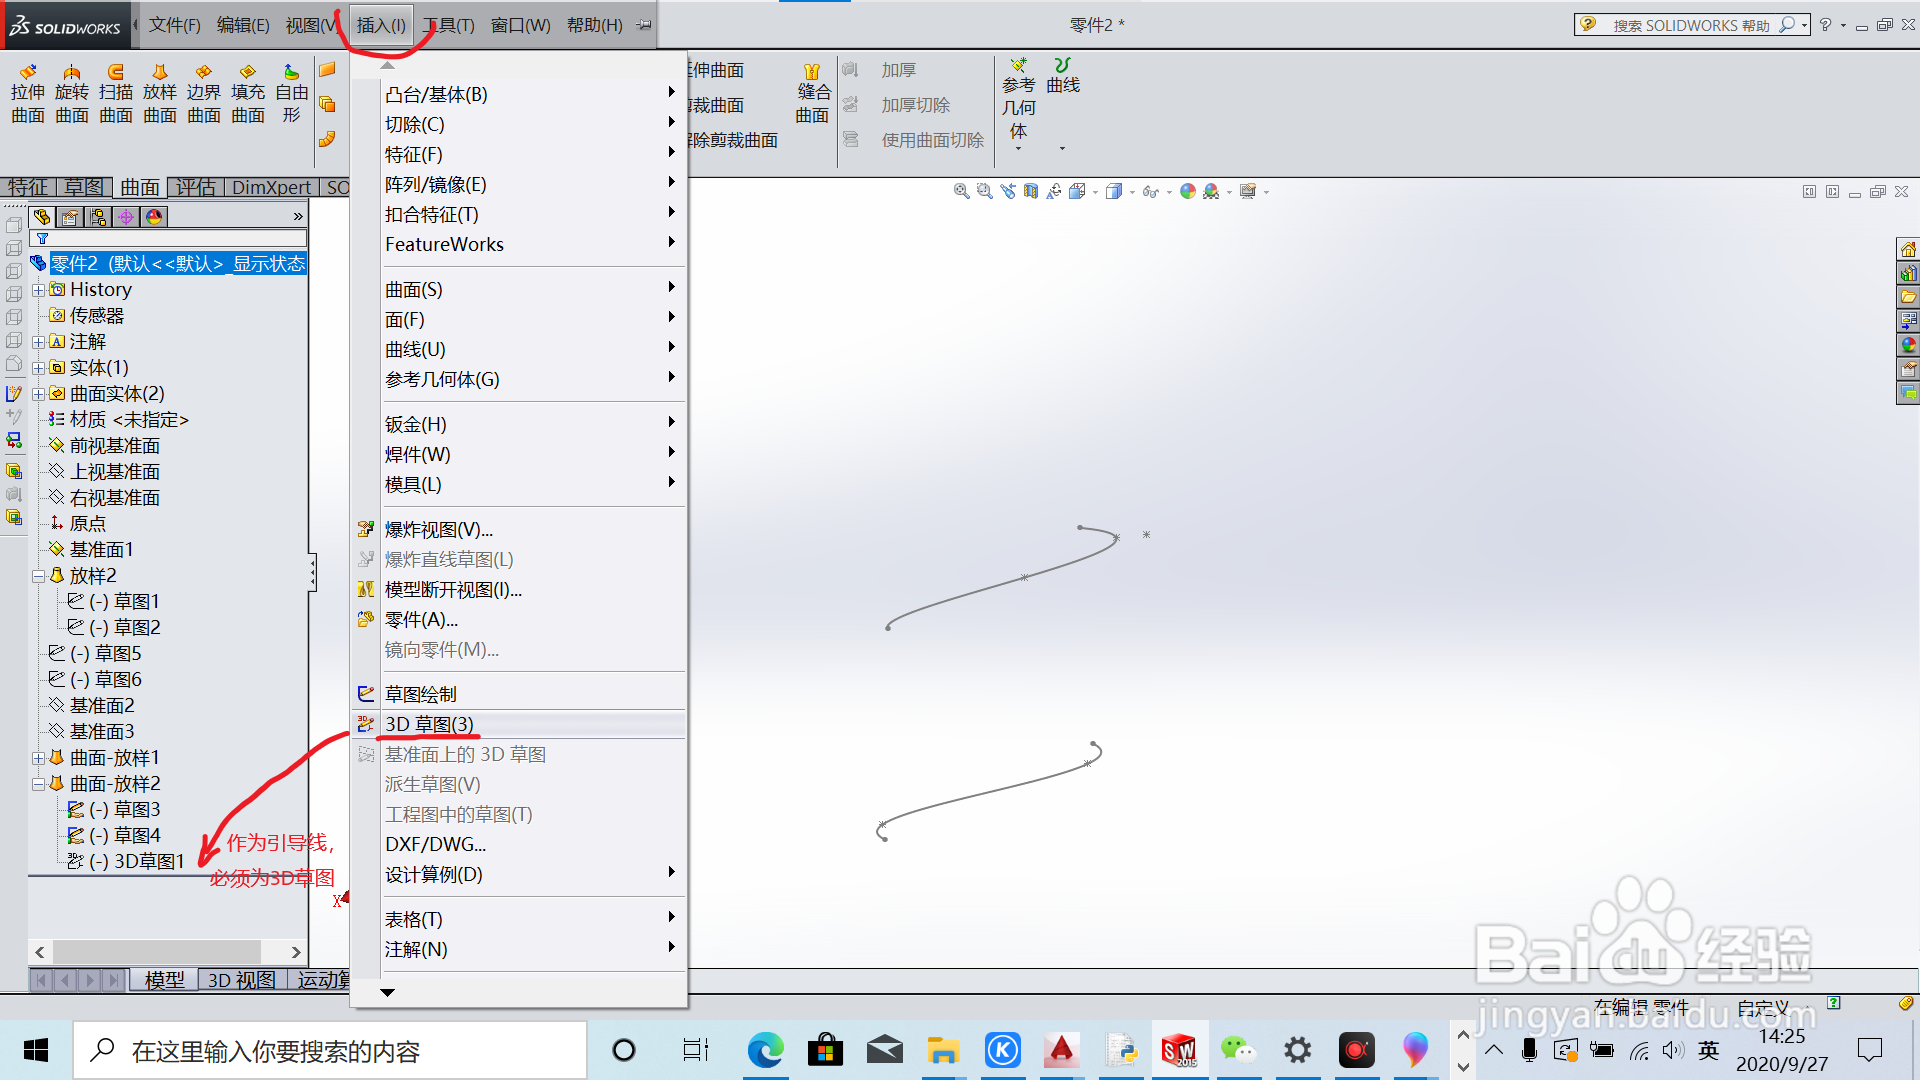Select 草图5 in the feature tree
The image size is (1920, 1080).
click(x=96, y=653)
